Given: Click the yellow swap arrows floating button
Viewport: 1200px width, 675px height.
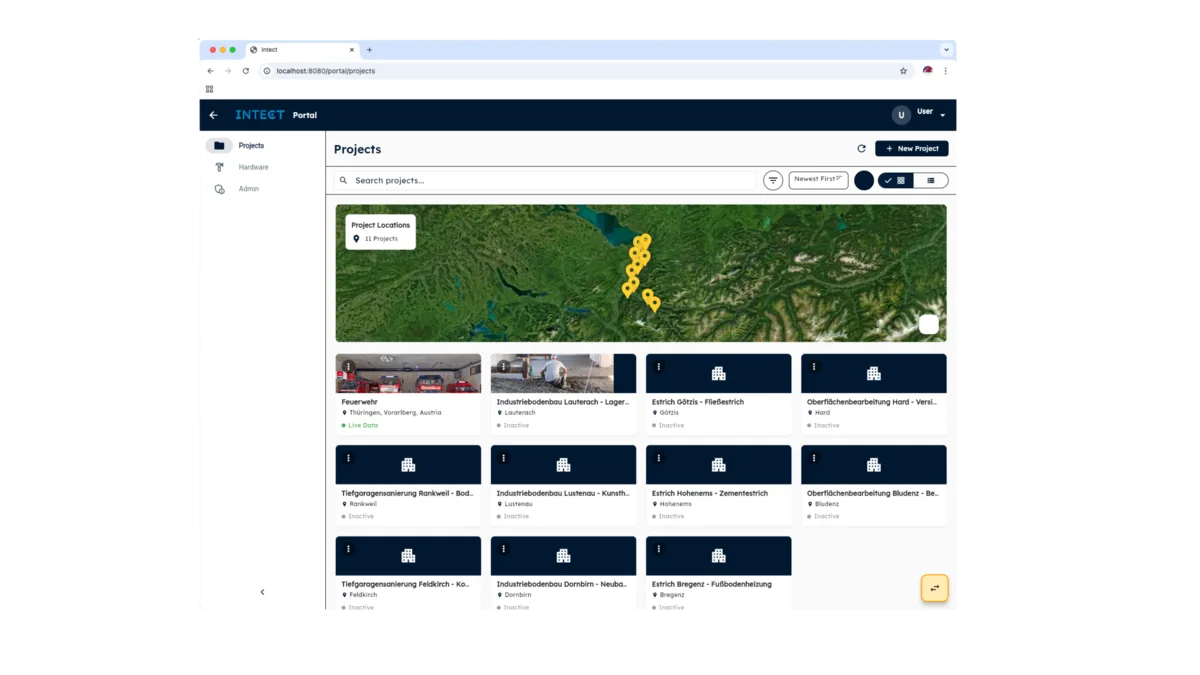Looking at the screenshot, I should tap(934, 588).
